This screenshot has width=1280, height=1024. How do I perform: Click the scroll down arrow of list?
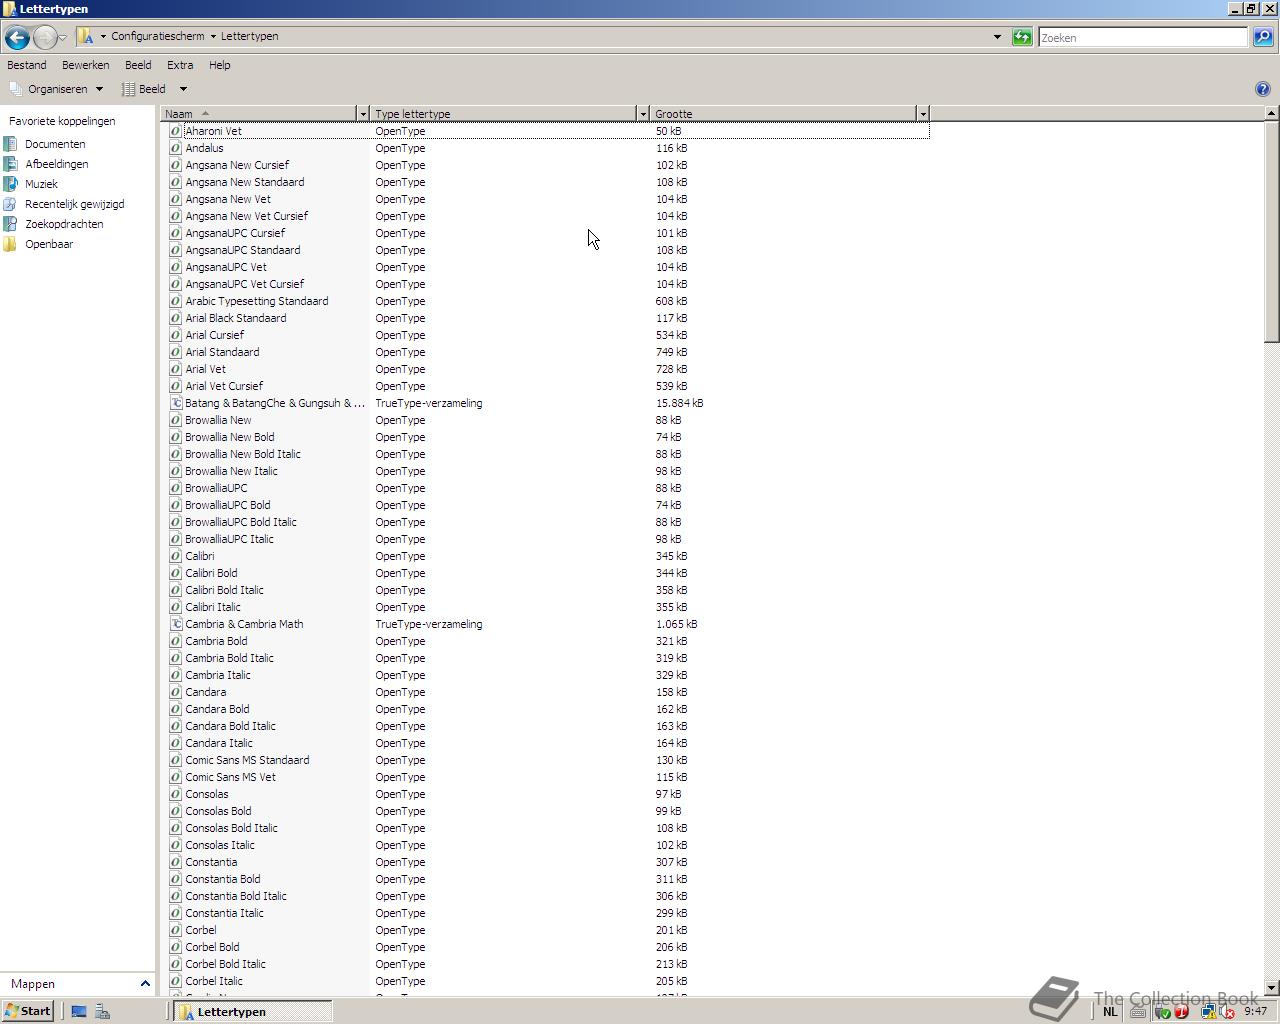pyautogui.click(x=1271, y=988)
